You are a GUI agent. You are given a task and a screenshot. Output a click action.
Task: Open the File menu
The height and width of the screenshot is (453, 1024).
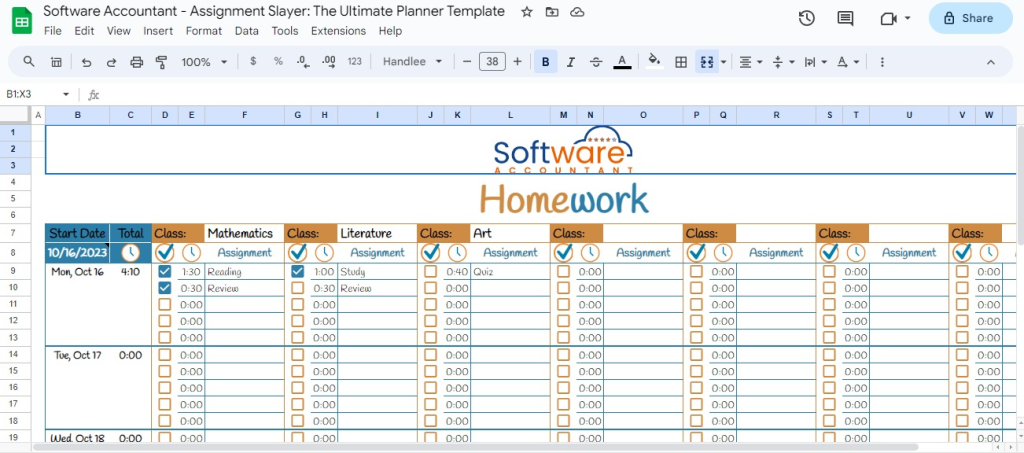point(52,31)
